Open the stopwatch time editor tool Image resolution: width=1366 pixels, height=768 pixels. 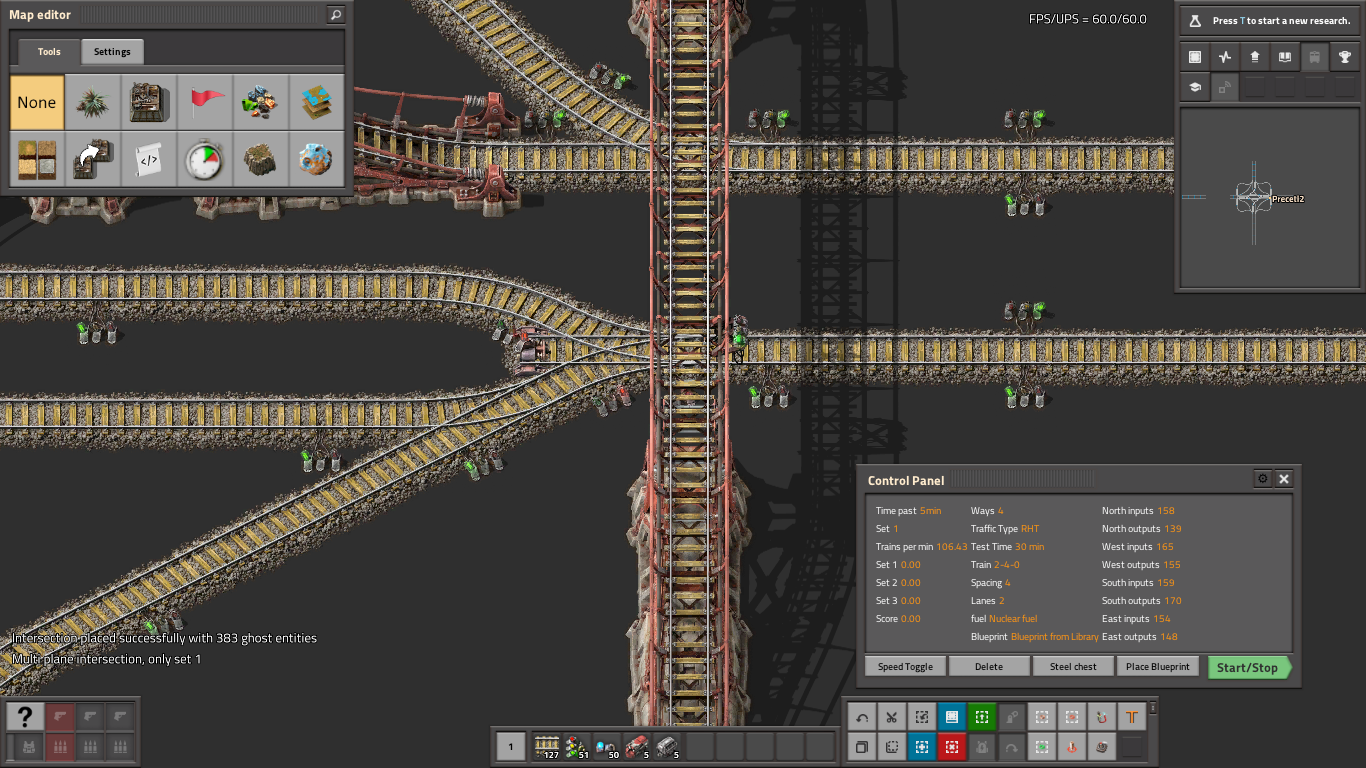(205, 159)
